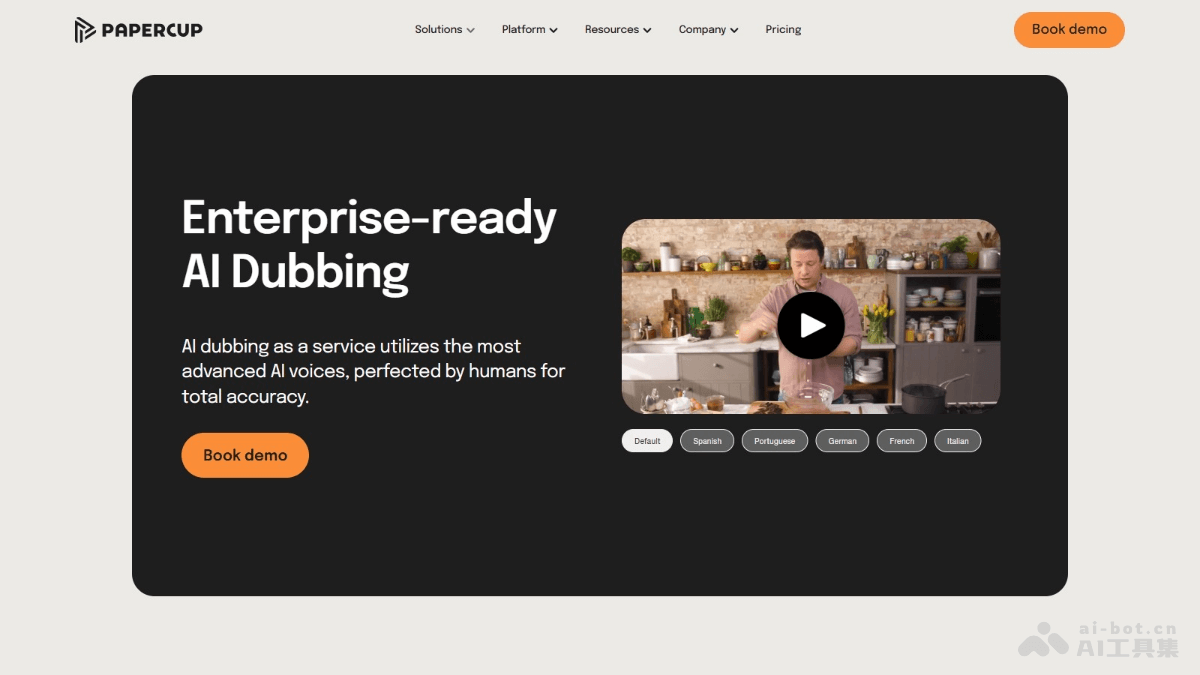Viewport: 1200px width, 675px height.
Task: Click the Papercup wordmark text
Action: click(152, 30)
